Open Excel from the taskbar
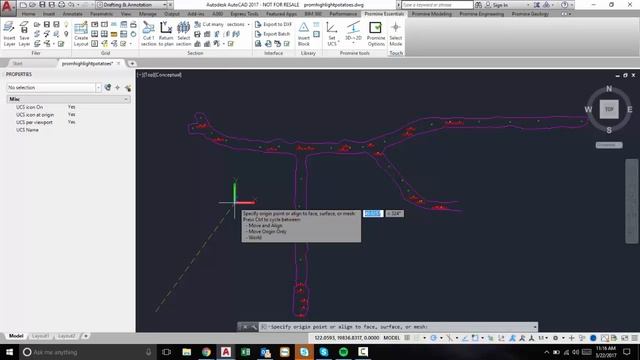 pos(245,352)
